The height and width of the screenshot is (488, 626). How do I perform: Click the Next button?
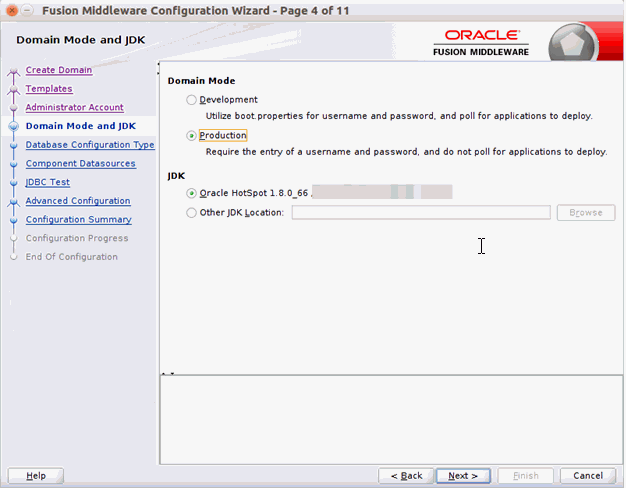pos(463,476)
